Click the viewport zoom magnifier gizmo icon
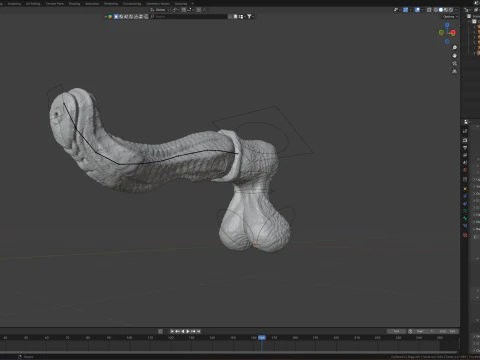The image size is (480, 360). (x=454, y=47)
